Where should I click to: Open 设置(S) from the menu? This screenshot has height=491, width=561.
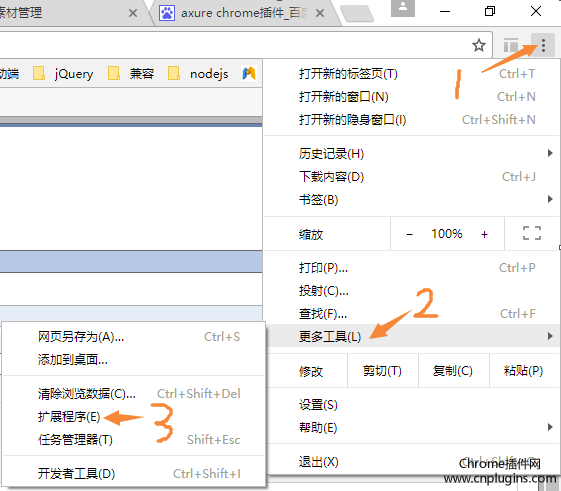(411, 405)
